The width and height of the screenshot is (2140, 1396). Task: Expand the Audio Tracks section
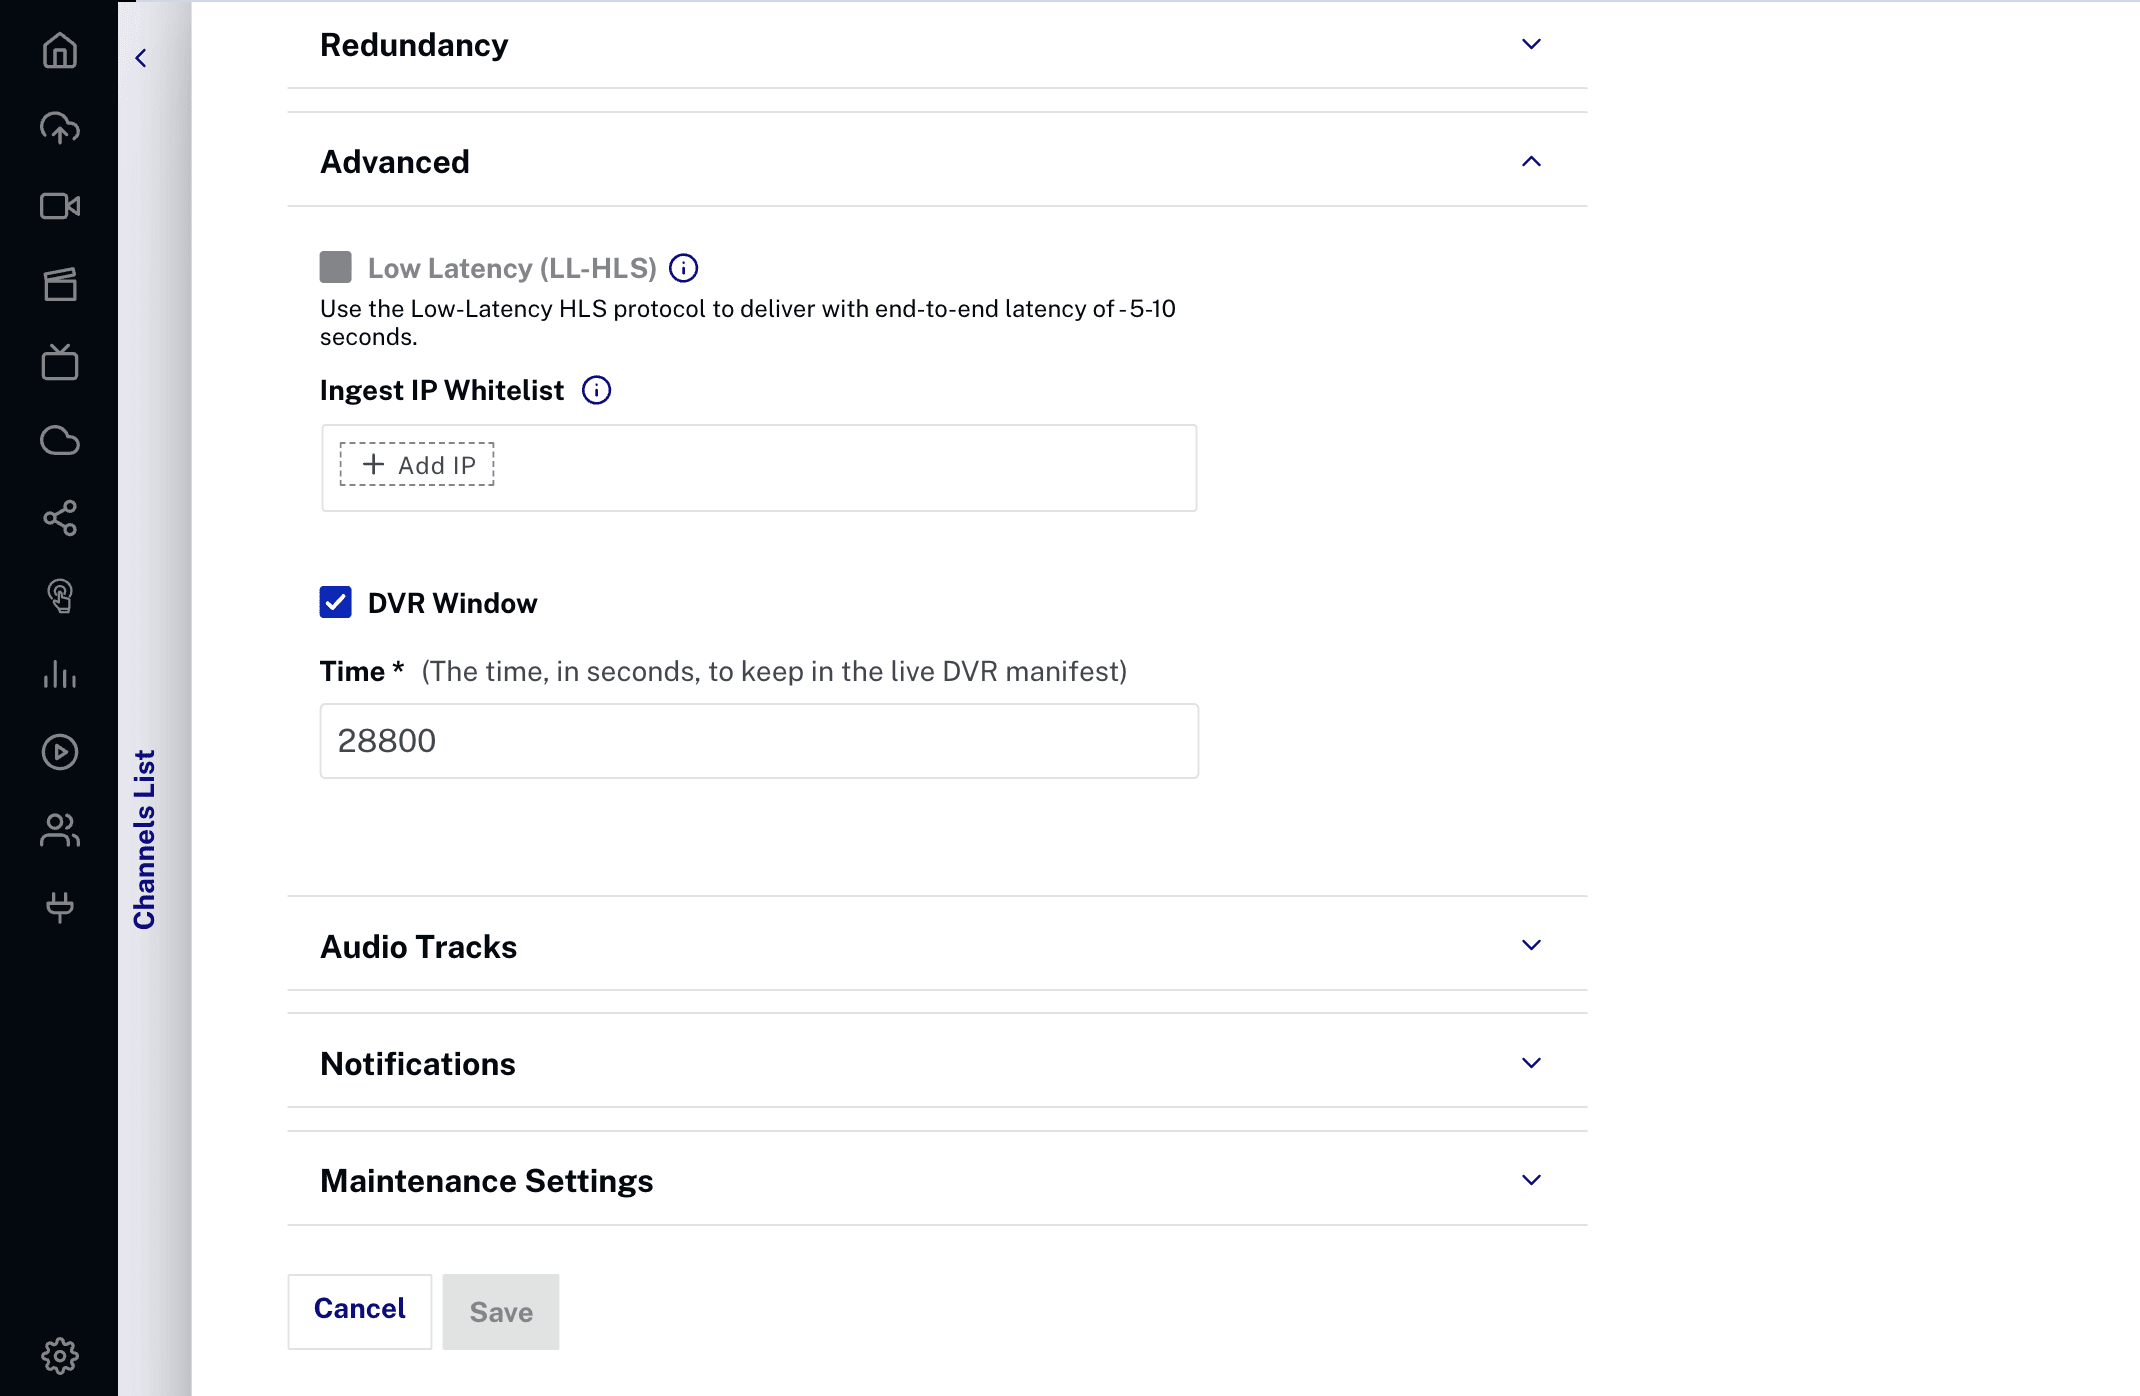1531,945
